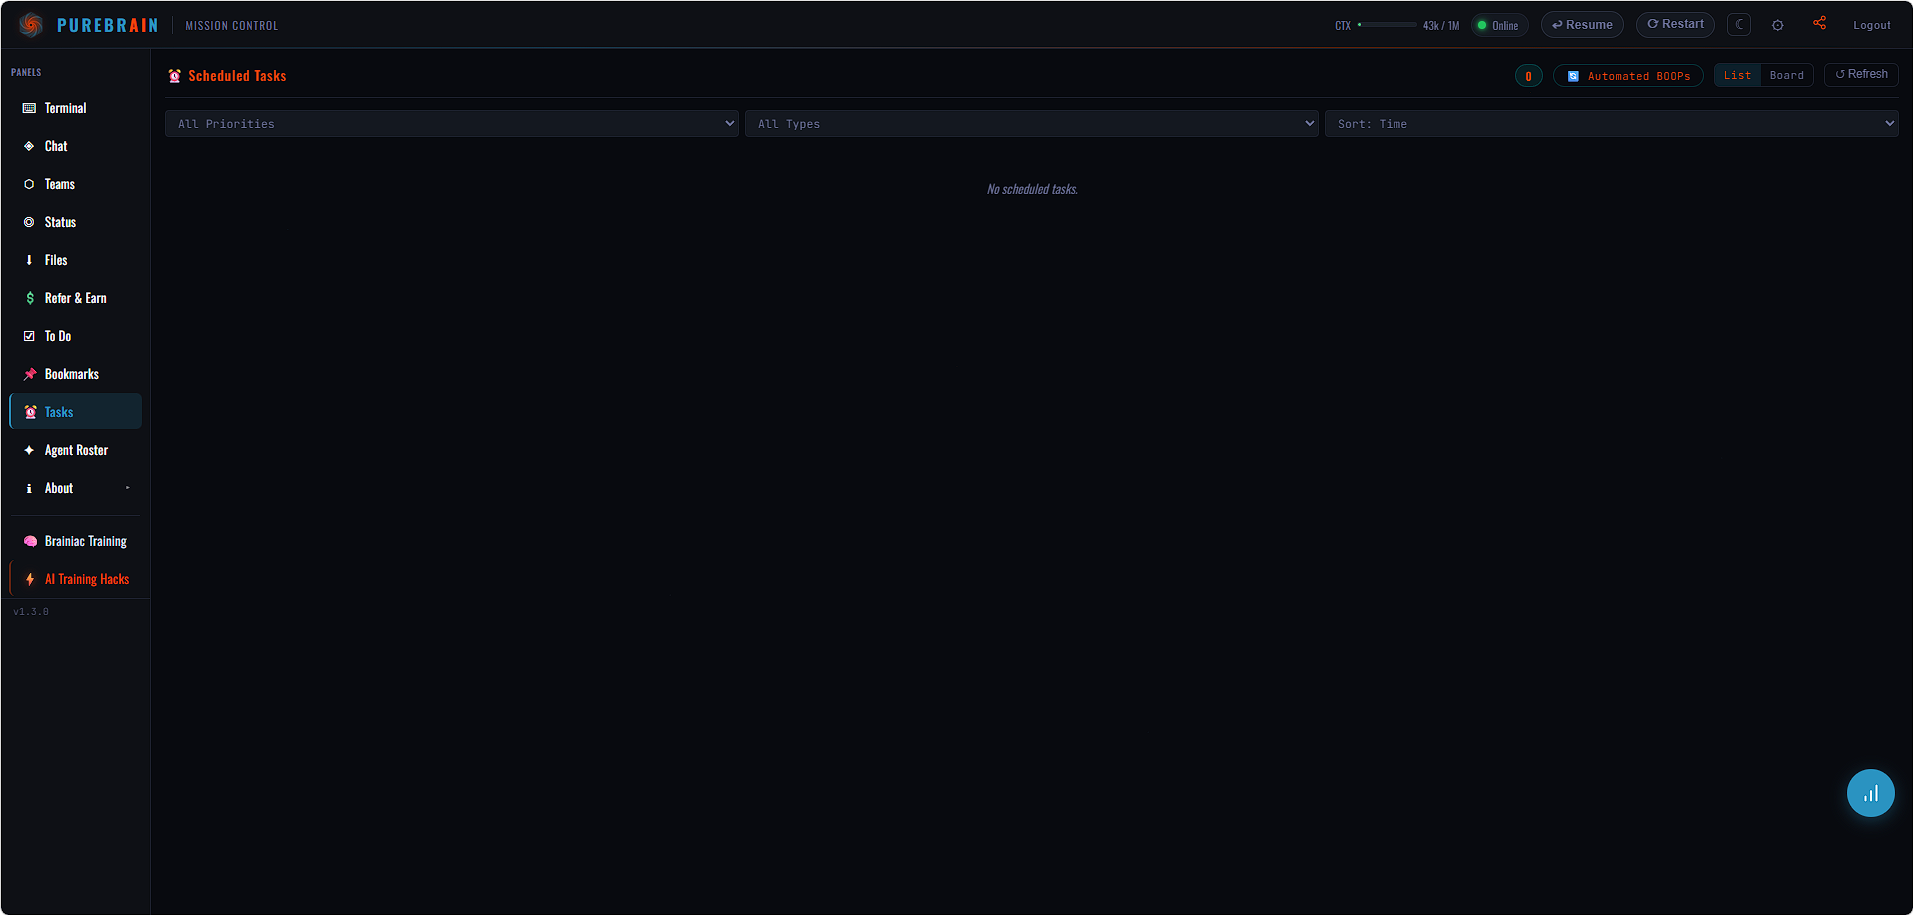
Task: Open the All Types filter dropdown
Action: pos(1032,124)
